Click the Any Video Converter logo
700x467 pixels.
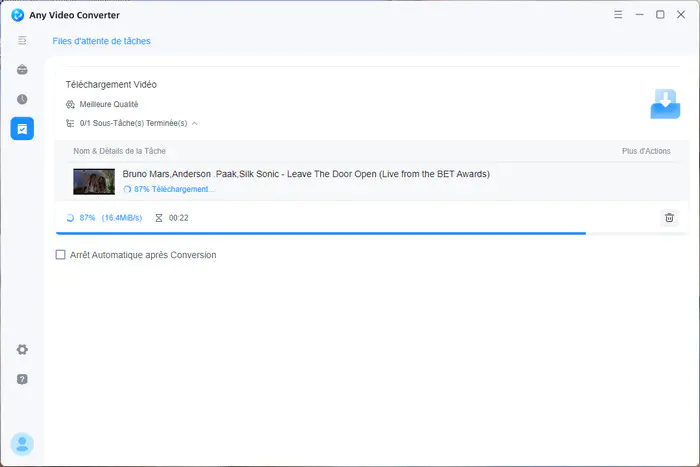pyautogui.click(x=18, y=14)
